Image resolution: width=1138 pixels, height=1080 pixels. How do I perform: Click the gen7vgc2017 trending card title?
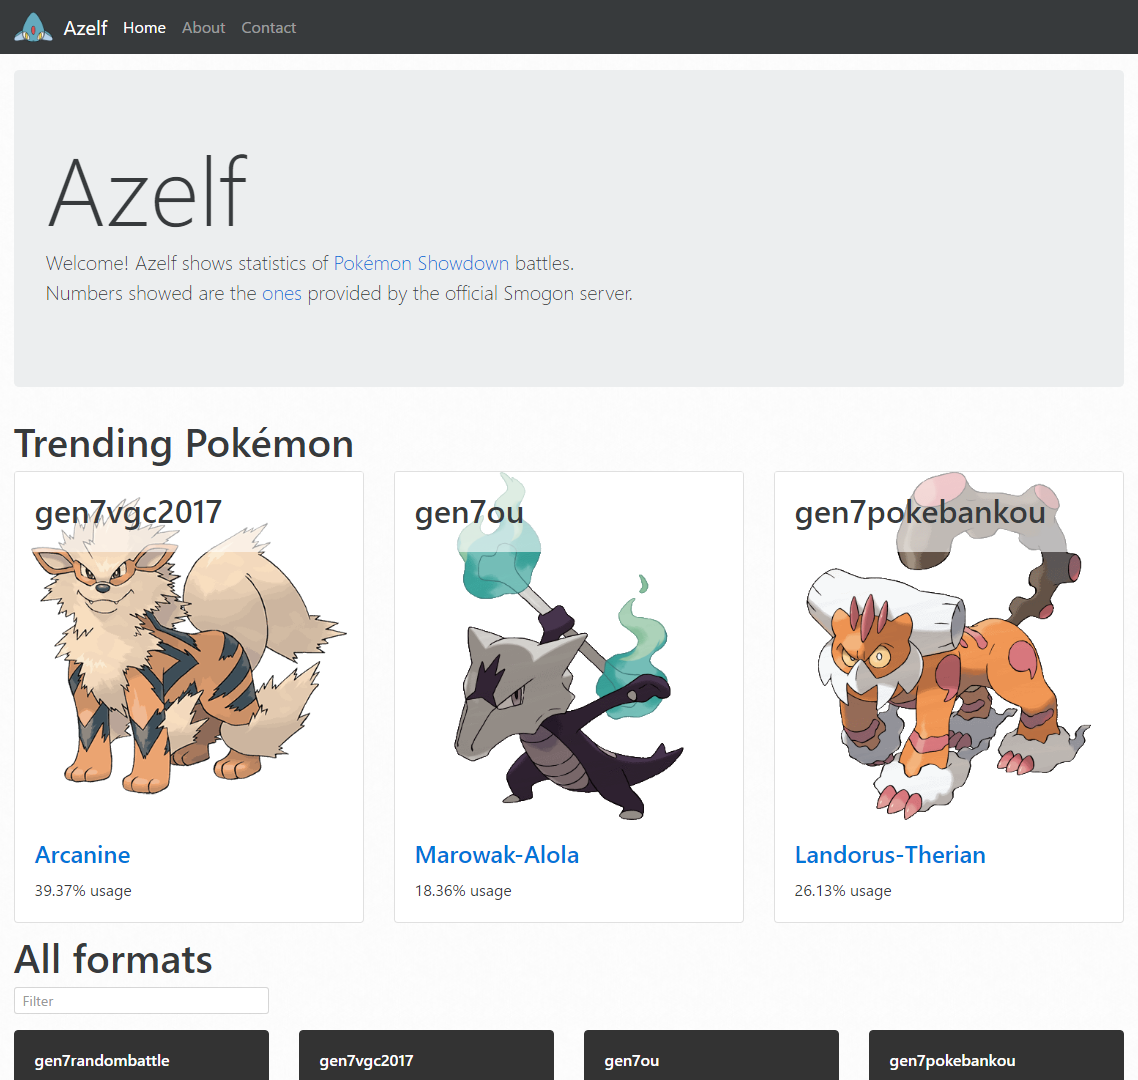pyautogui.click(x=128, y=512)
